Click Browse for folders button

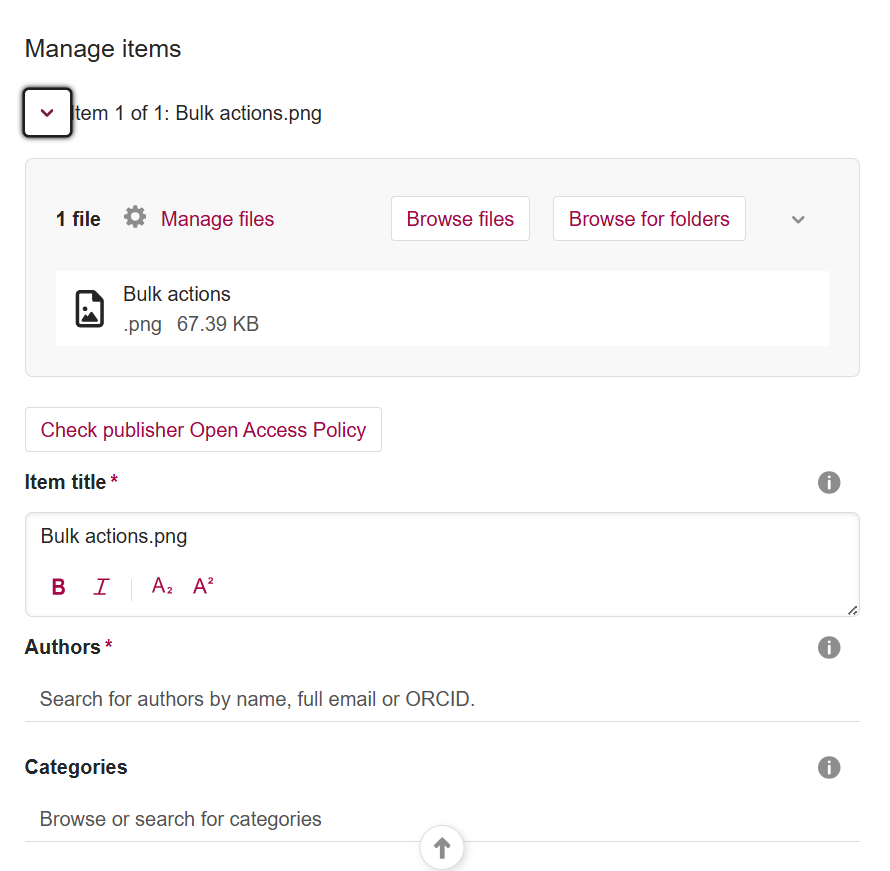649,219
